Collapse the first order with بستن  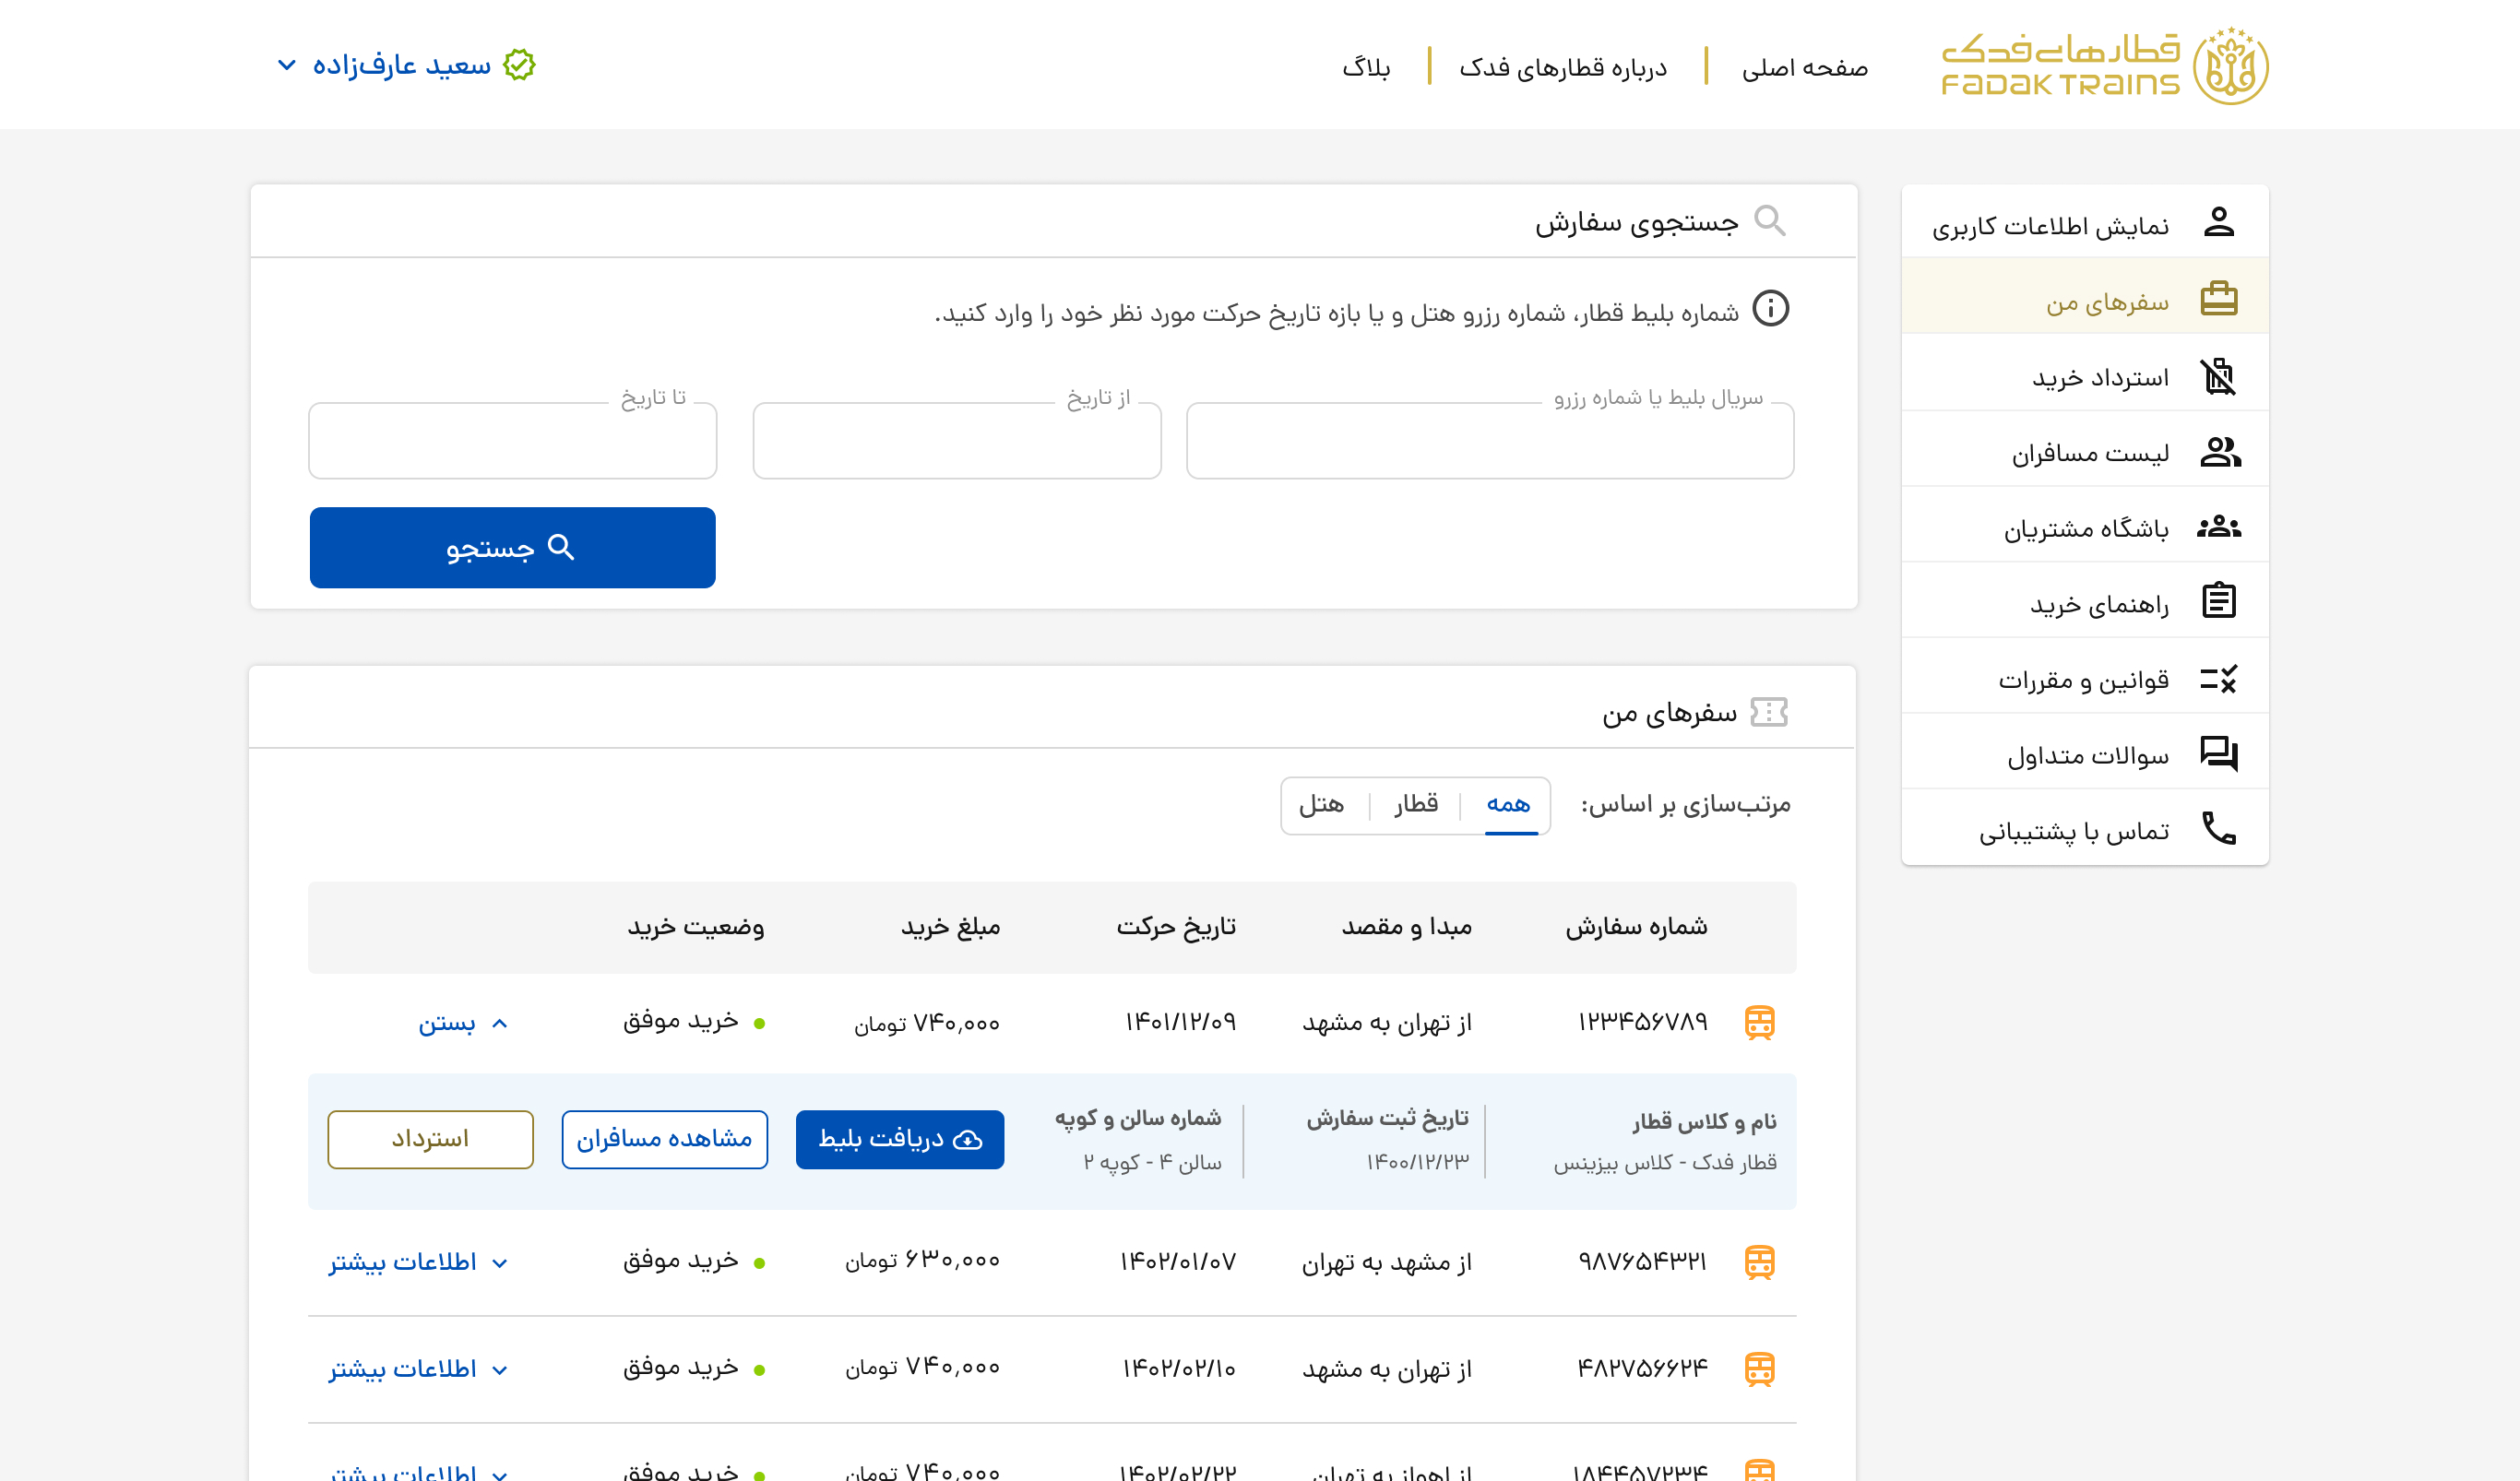pos(463,1023)
